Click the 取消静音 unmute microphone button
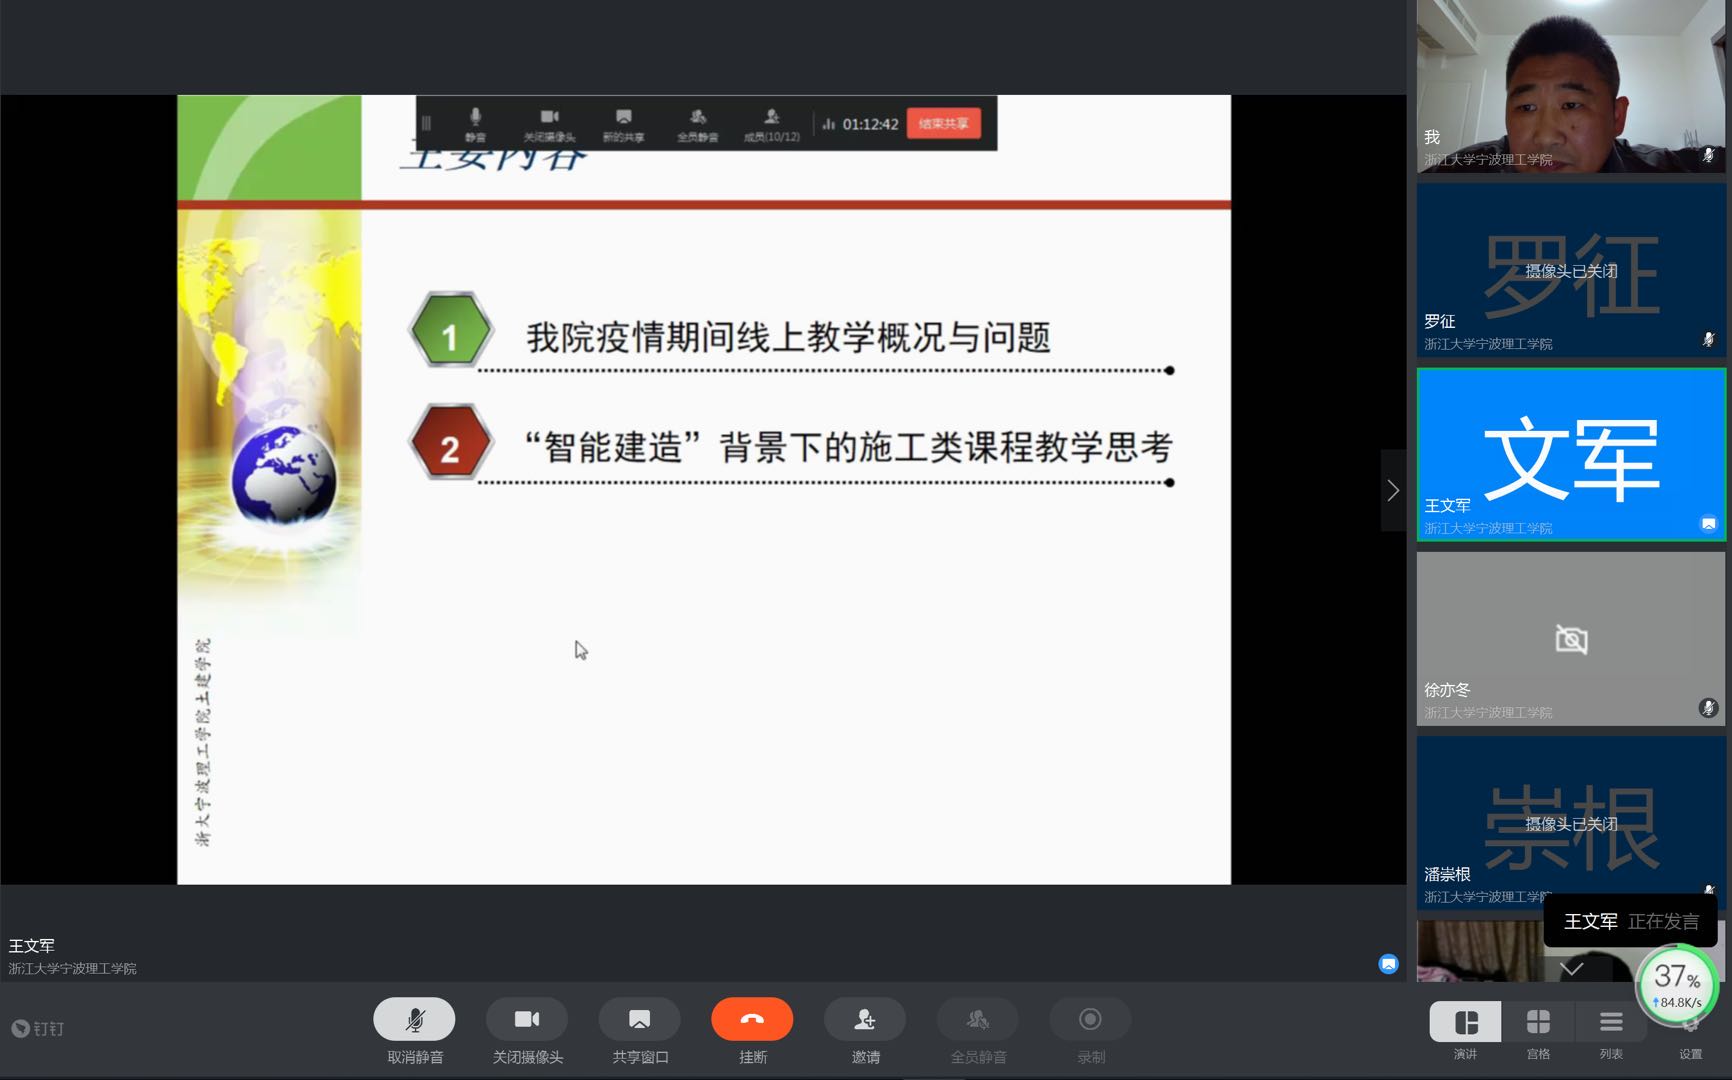Screen dimensions: 1732x1080 pos(414,1019)
